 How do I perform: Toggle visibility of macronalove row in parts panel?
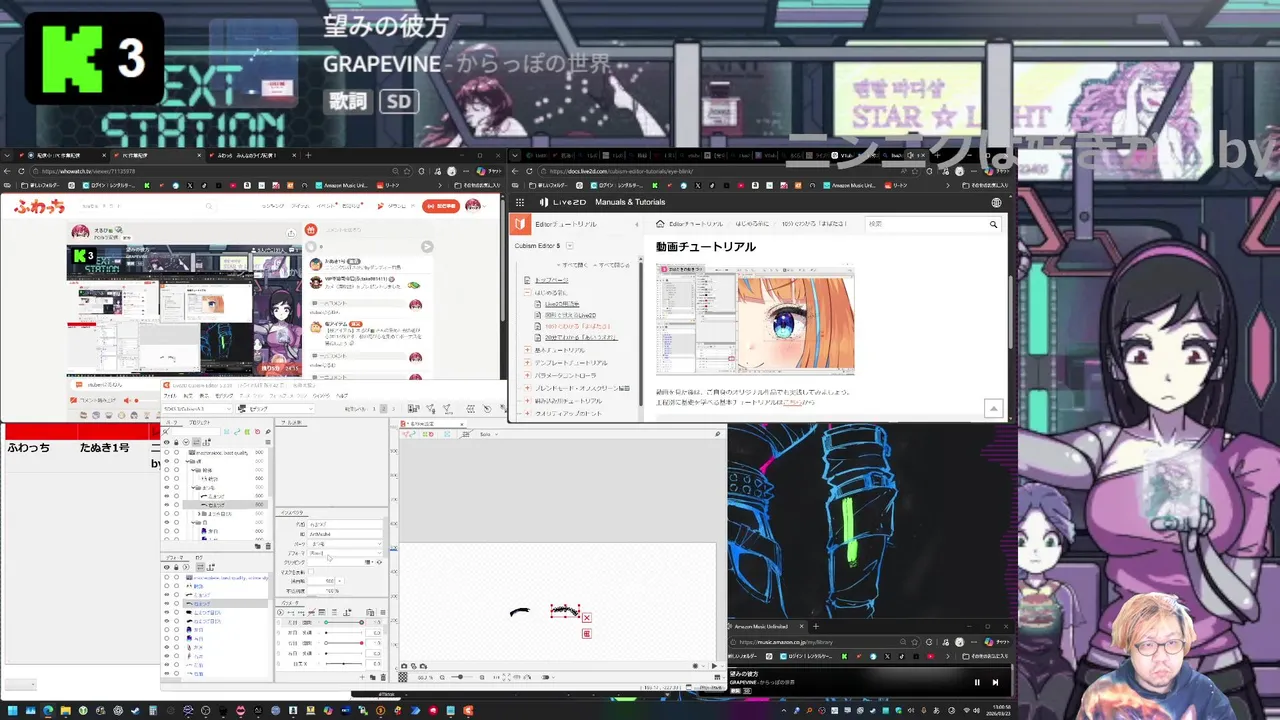[x=167, y=452]
